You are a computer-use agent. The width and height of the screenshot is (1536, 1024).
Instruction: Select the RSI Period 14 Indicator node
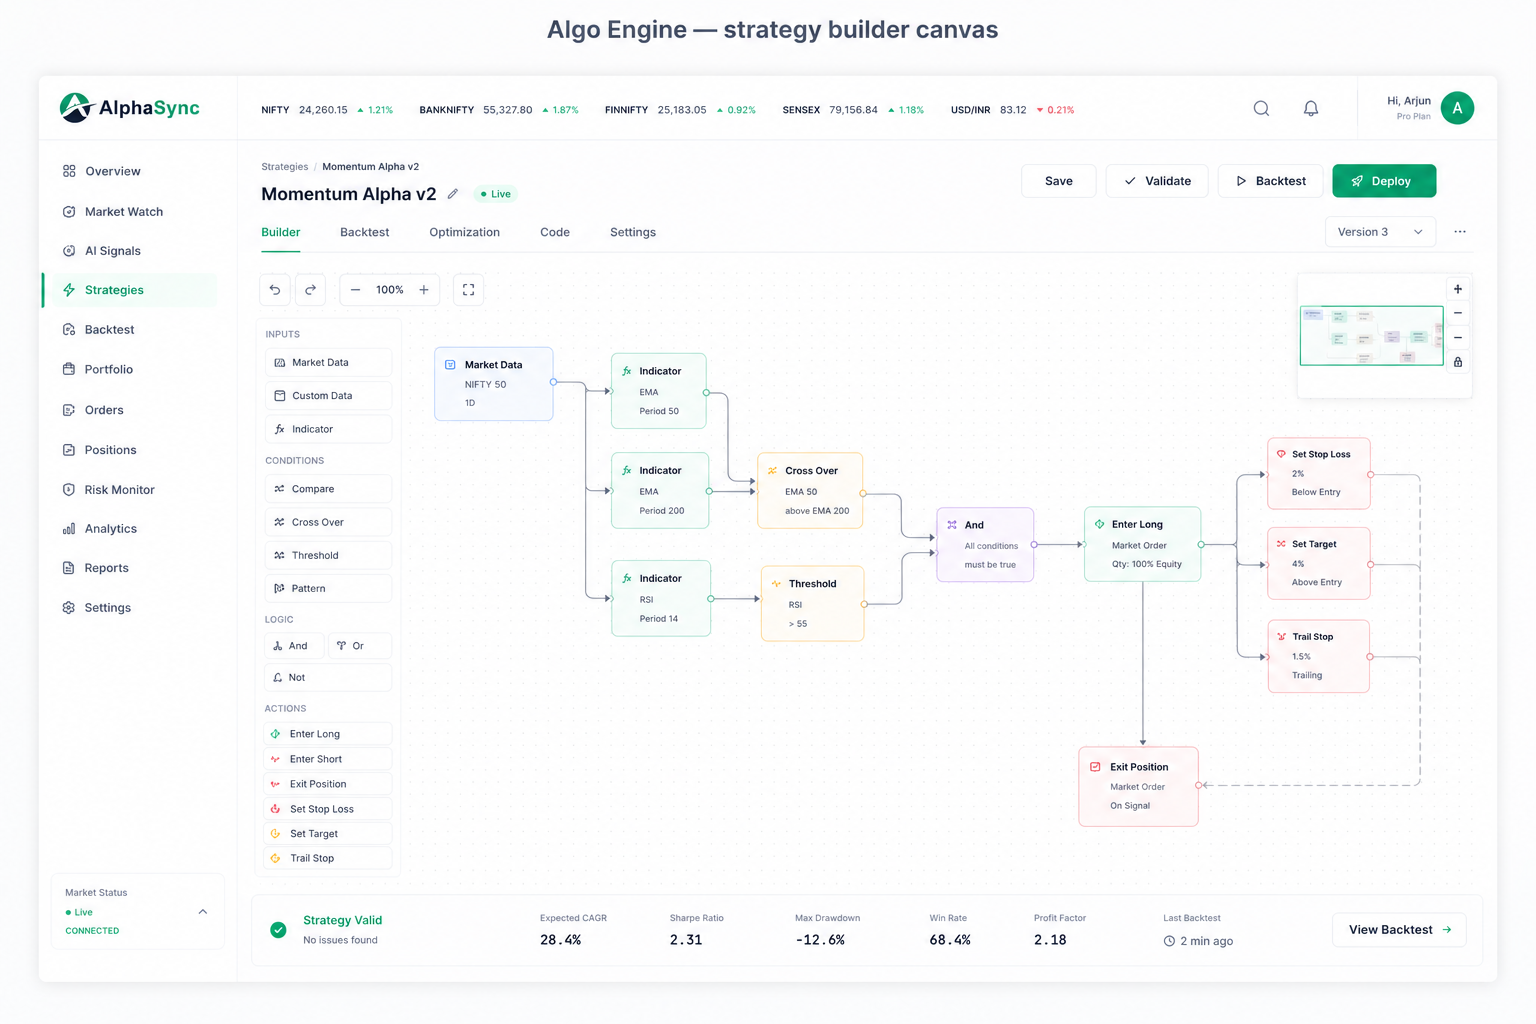coord(661,598)
